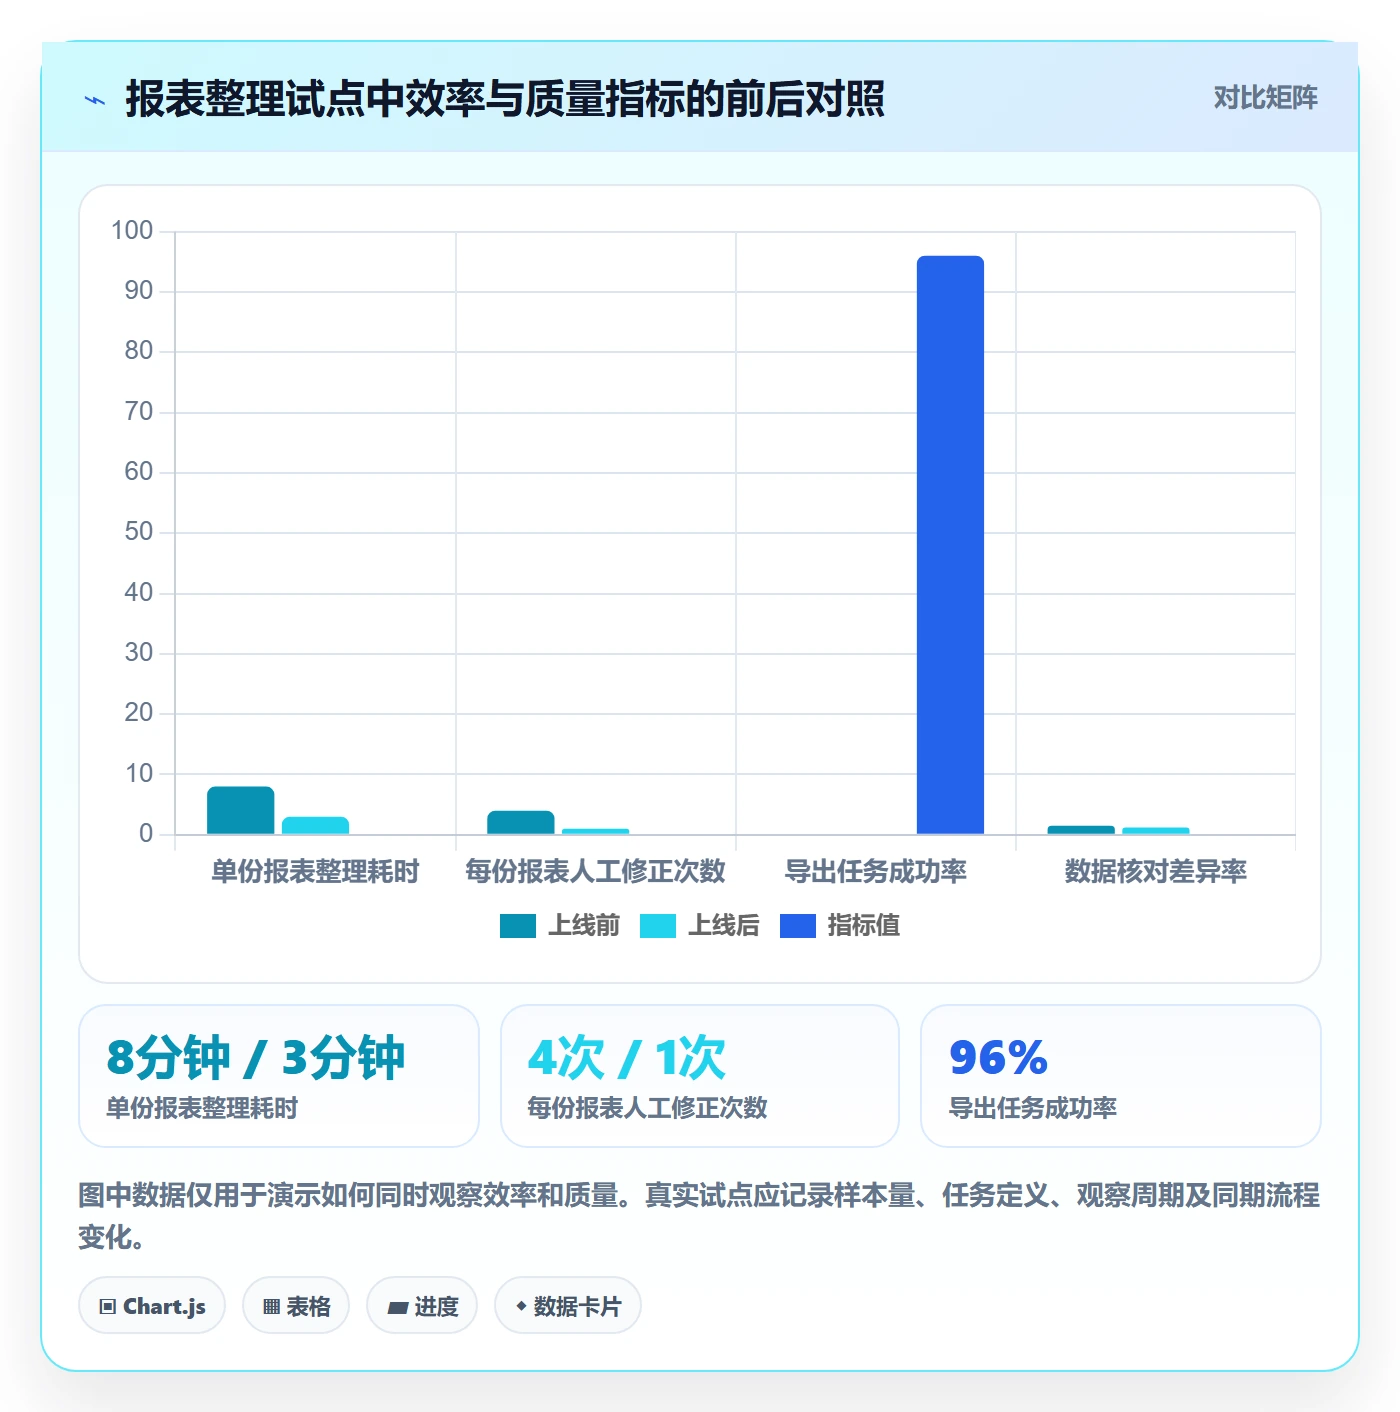Click the 96% card value
1400x1412 pixels.
point(998,1058)
